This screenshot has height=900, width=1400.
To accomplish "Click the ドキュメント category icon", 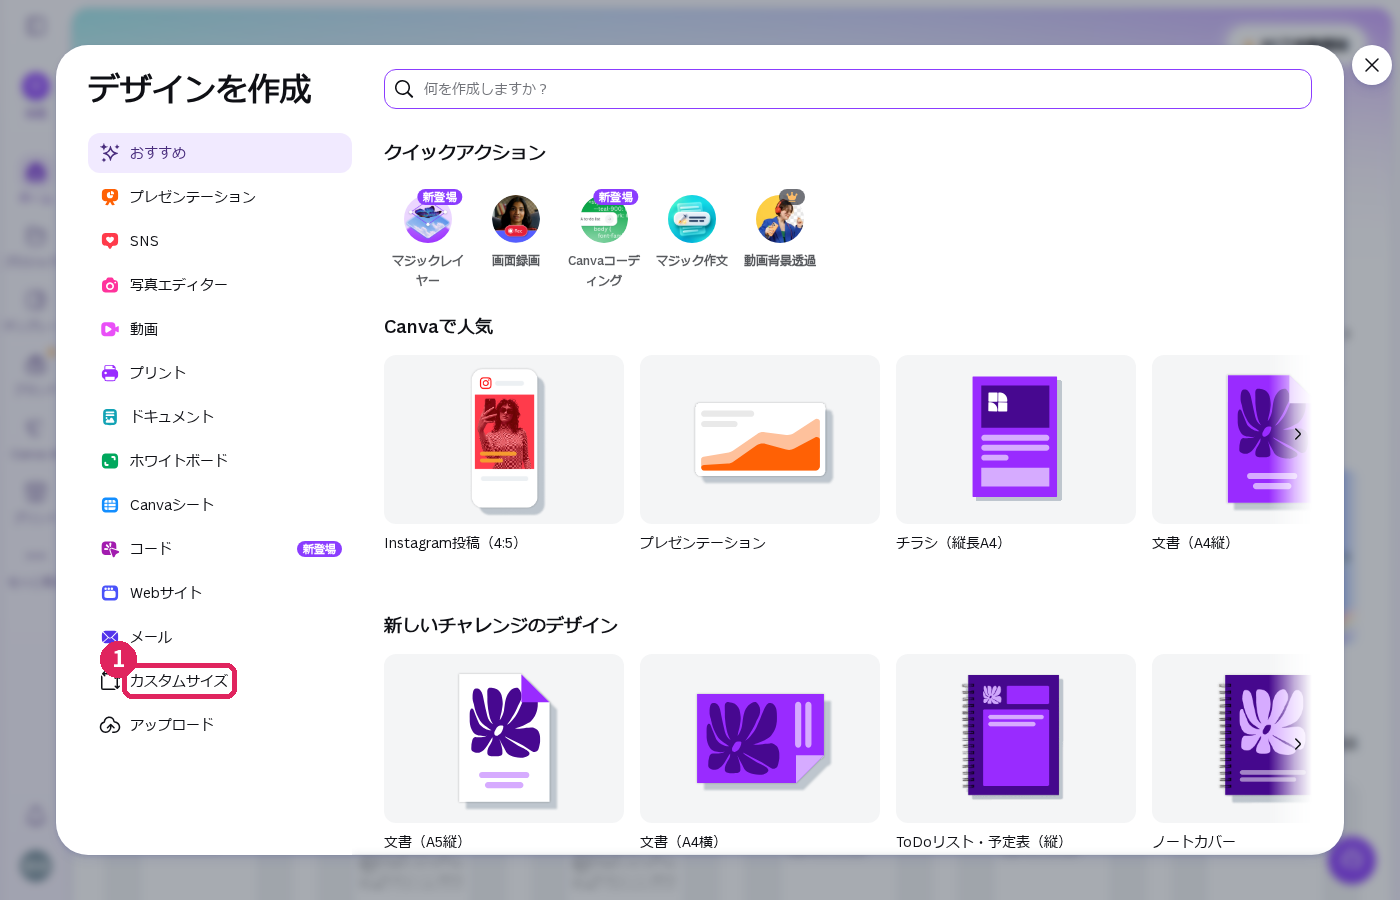I will (110, 417).
